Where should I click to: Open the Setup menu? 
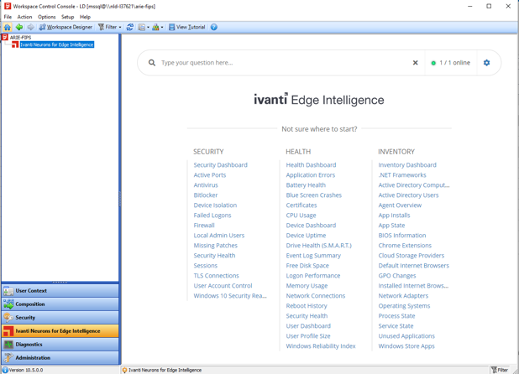tap(67, 17)
